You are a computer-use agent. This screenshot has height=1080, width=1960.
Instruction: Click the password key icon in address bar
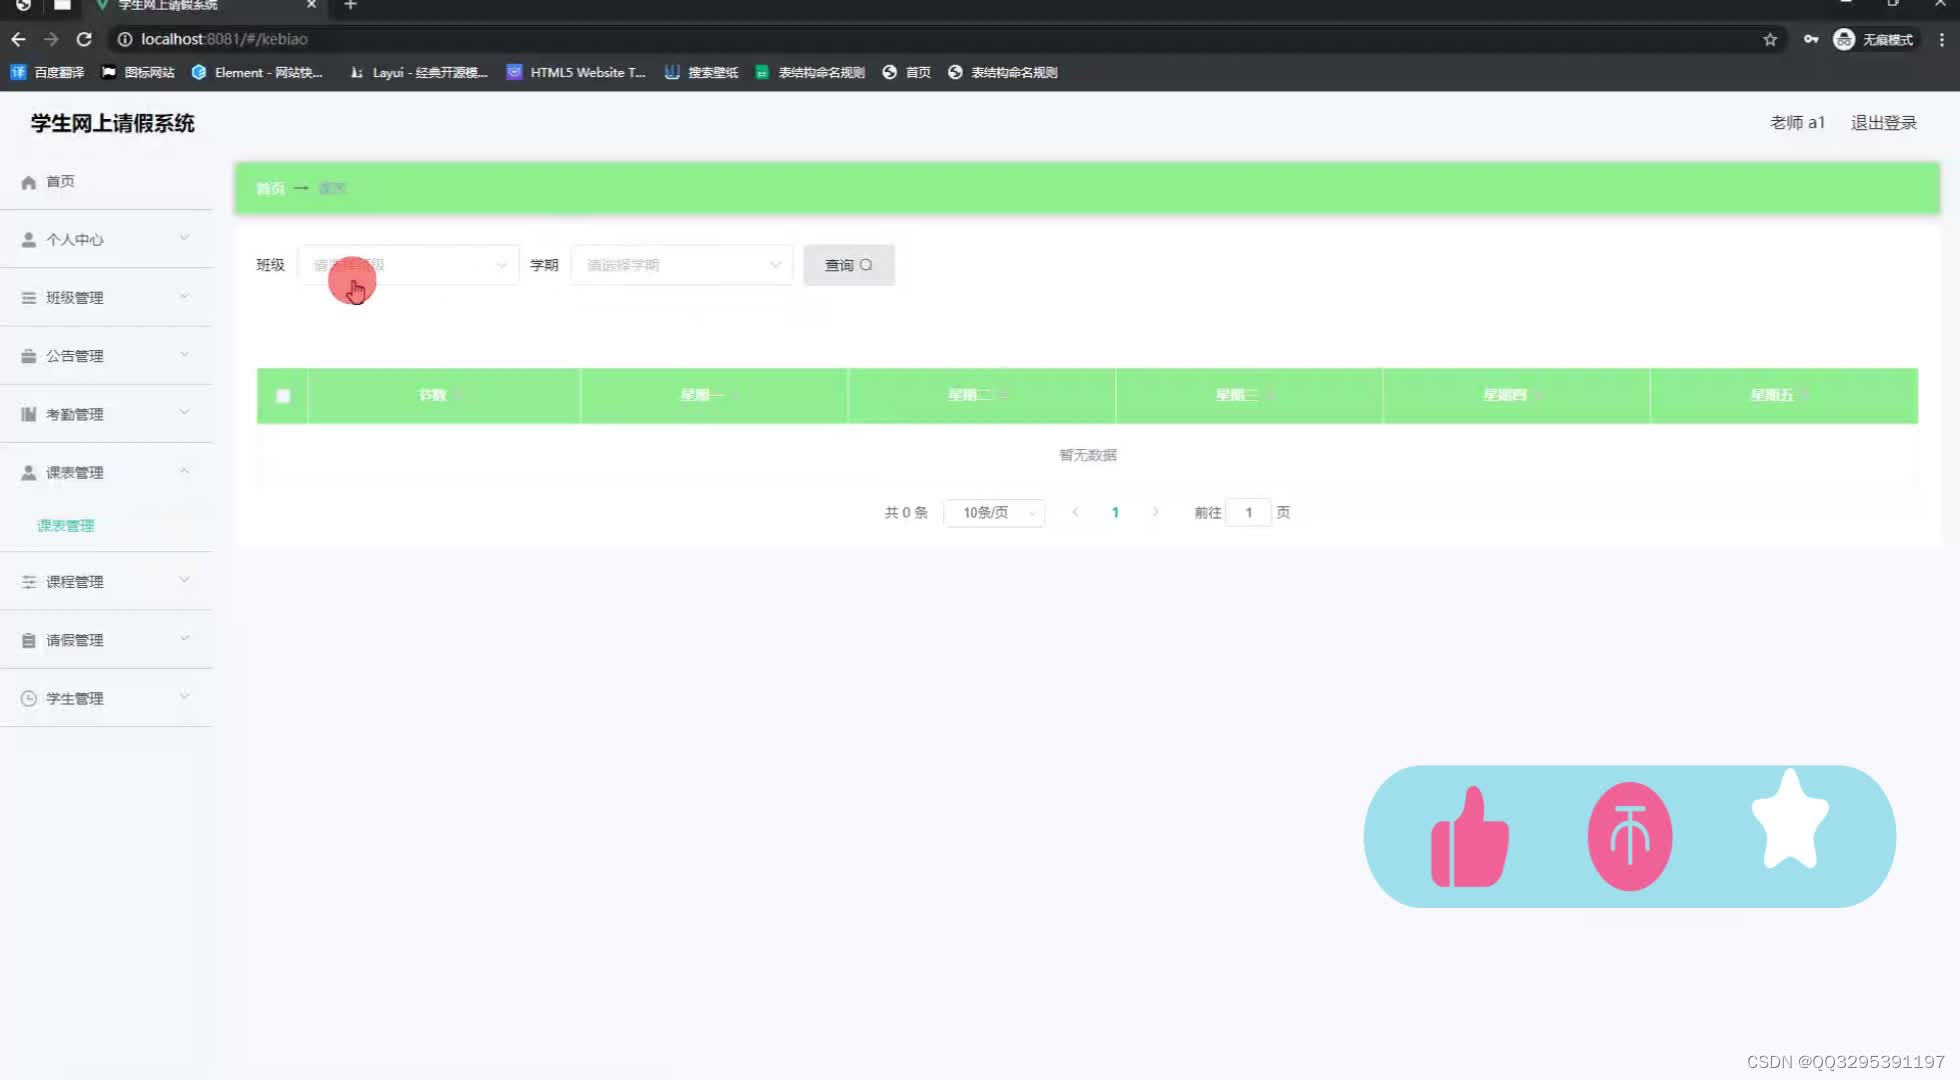pos(1811,39)
